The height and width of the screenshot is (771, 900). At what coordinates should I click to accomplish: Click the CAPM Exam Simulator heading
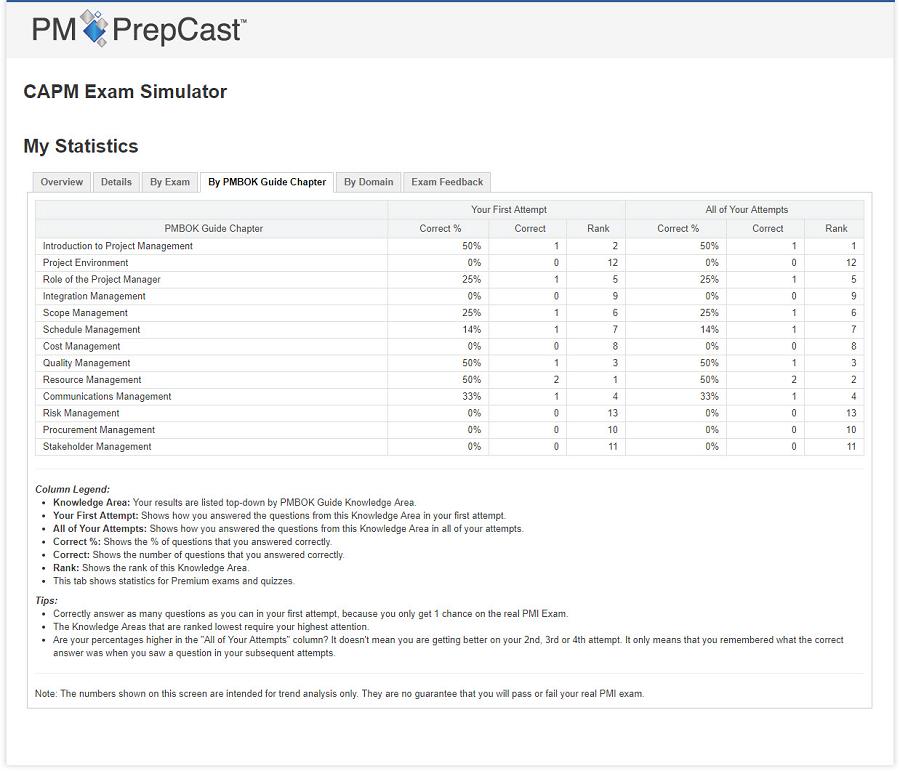click(x=125, y=92)
